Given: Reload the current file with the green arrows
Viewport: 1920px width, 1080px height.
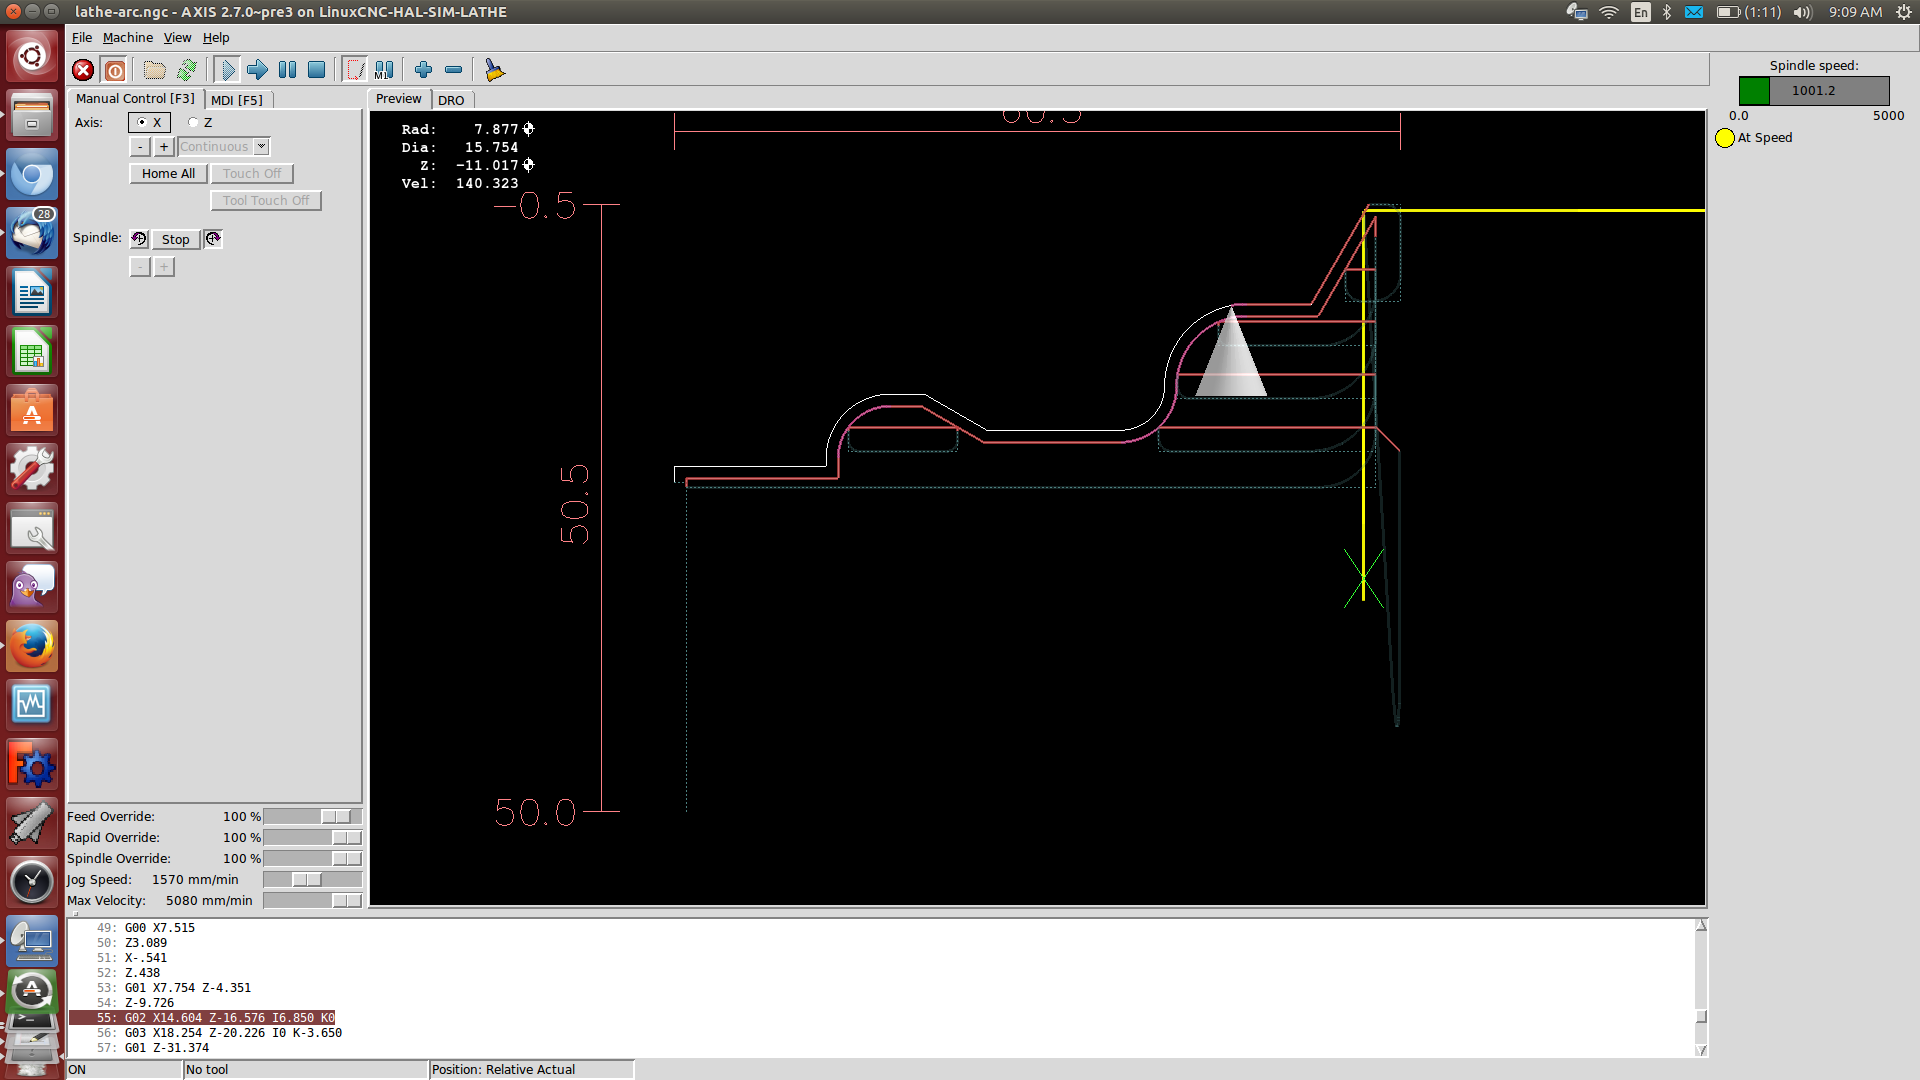Looking at the screenshot, I should coord(187,70).
